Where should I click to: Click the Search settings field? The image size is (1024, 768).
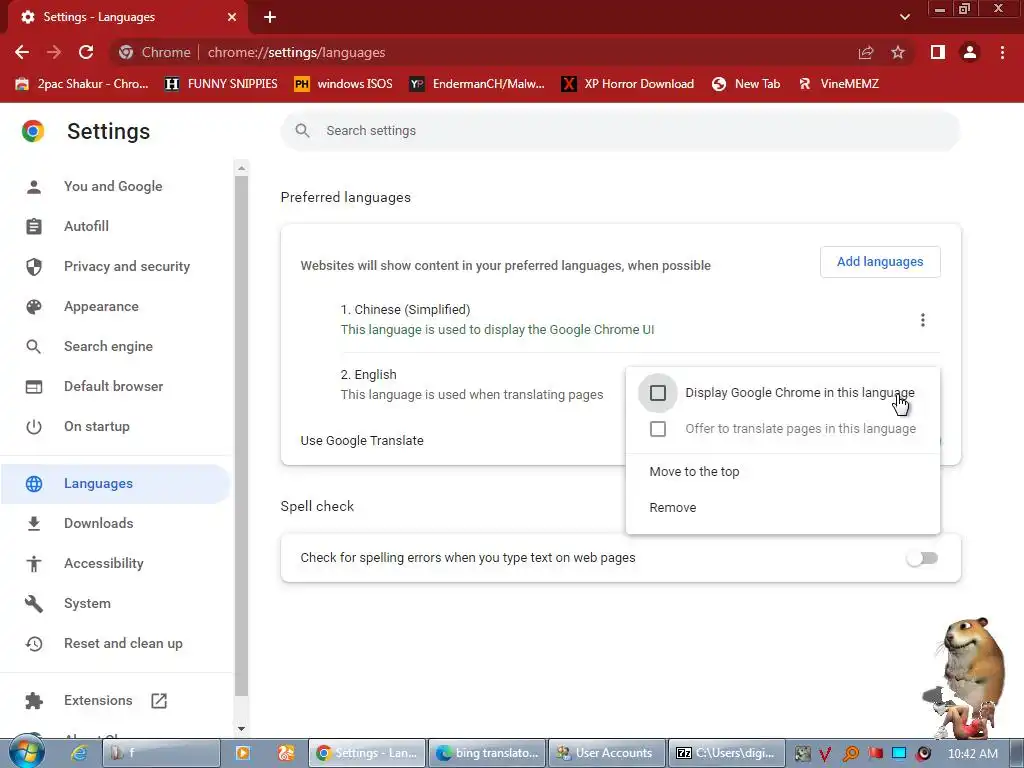click(x=620, y=131)
